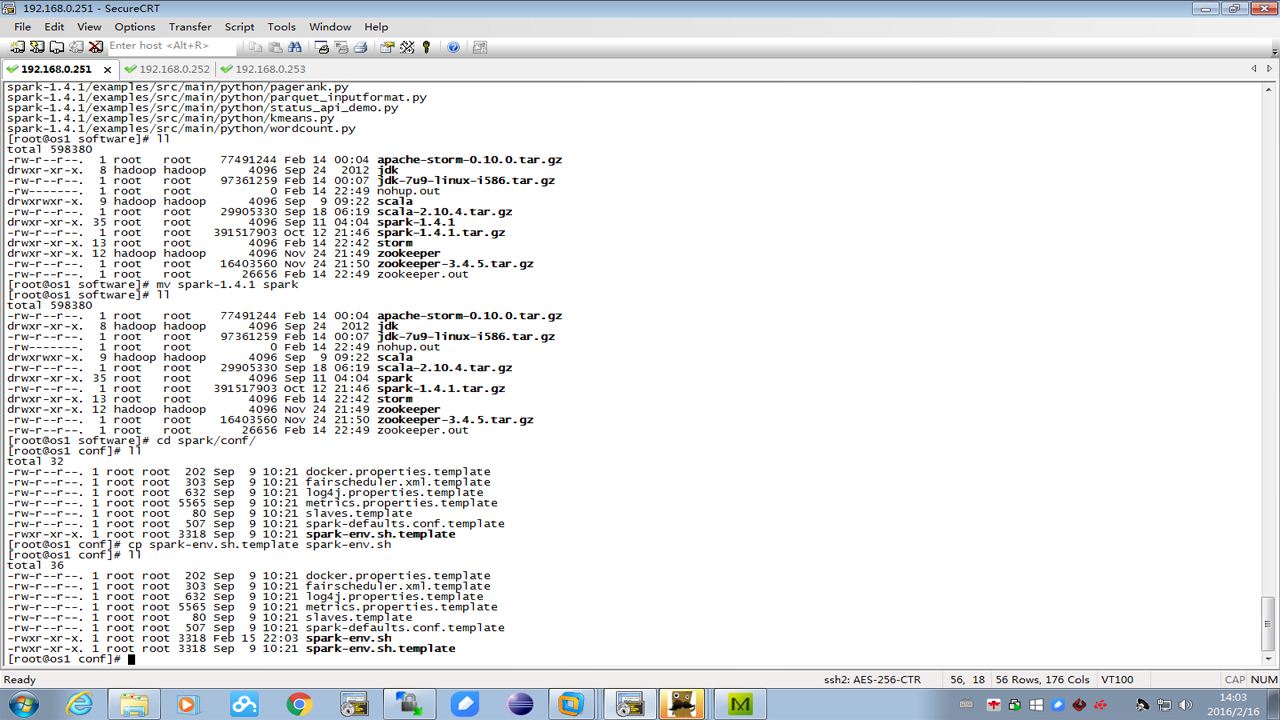Click the Print printer icon
This screenshot has height=720, width=1280.
(x=360, y=47)
